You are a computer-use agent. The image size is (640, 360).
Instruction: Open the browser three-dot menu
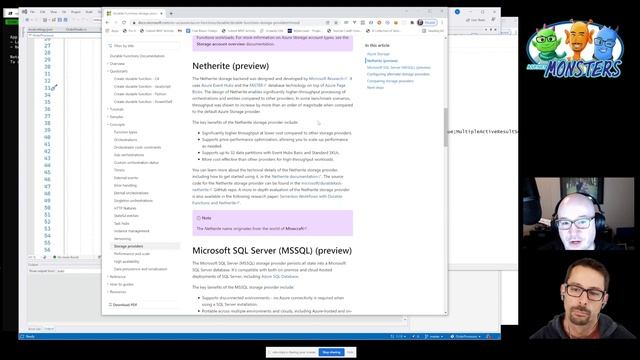tap(442, 22)
